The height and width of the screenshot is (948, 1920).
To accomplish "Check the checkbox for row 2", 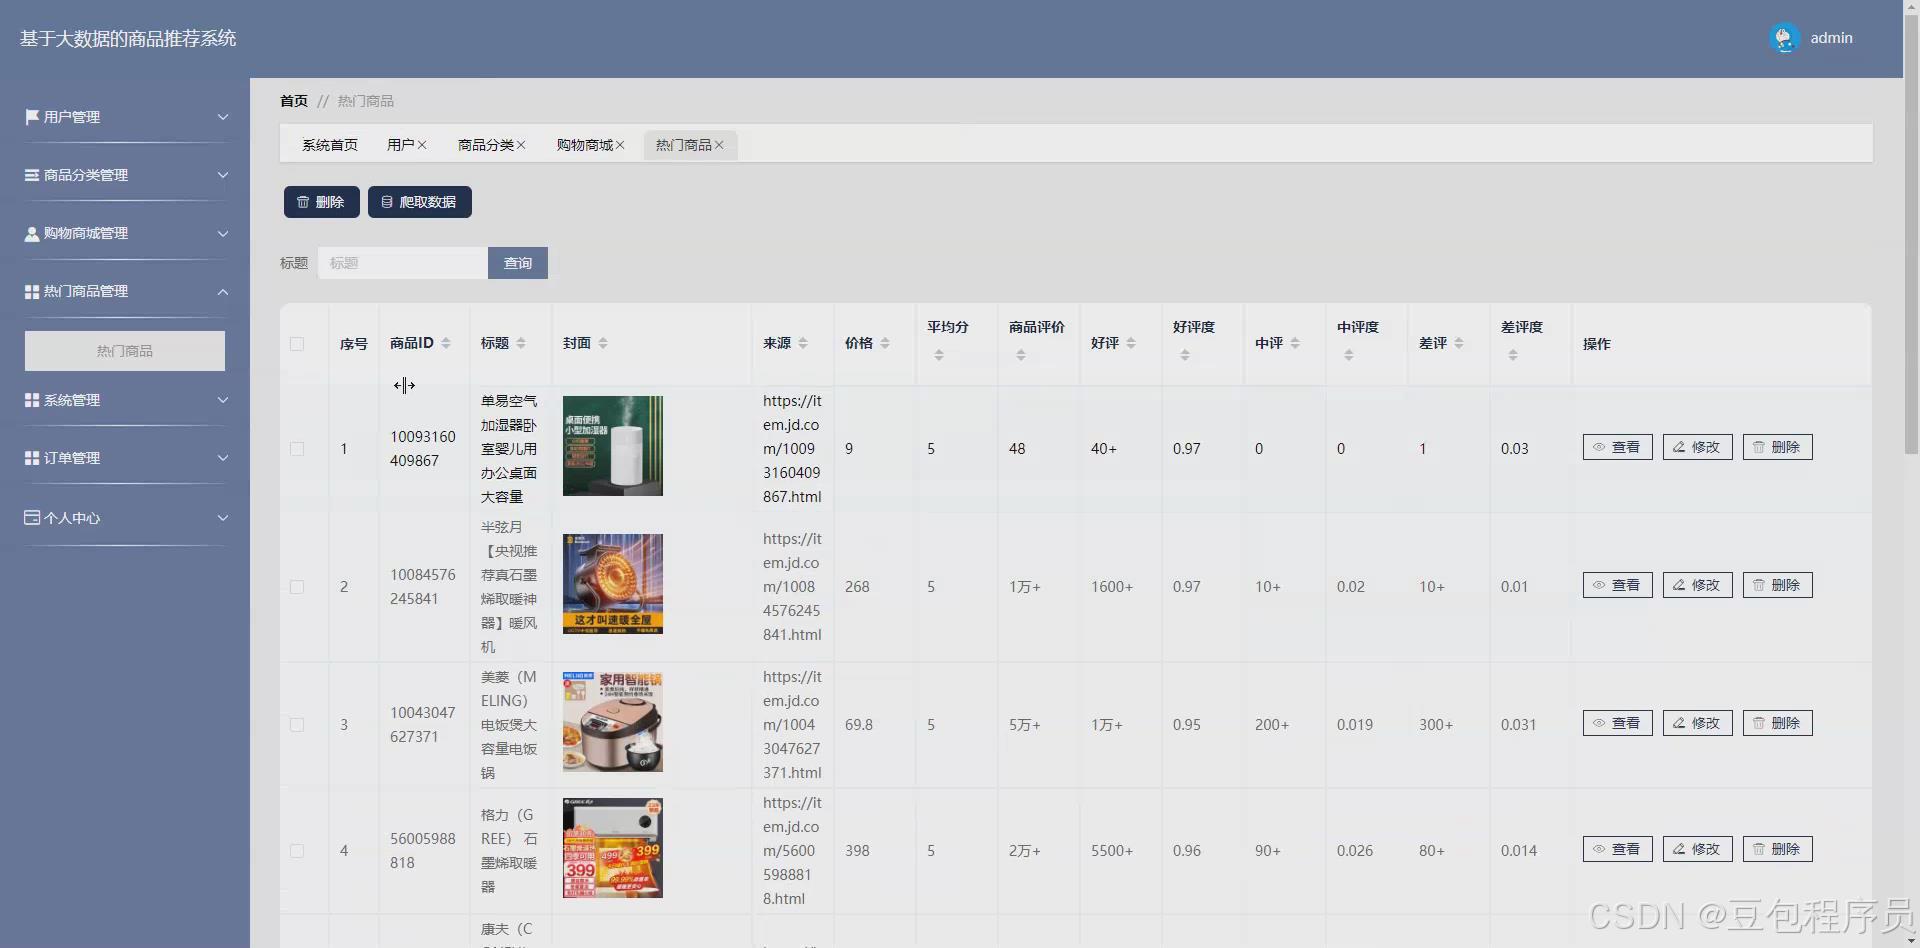I will 297,587.
